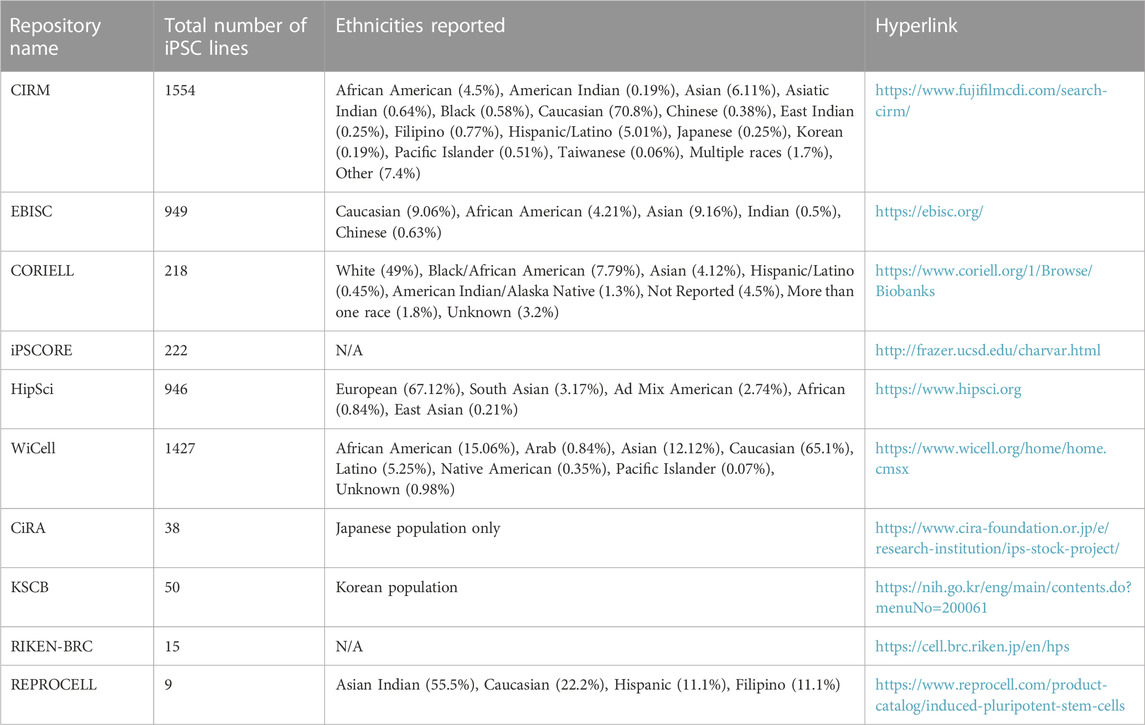Select the value 9 in REPROCELL row
This screenshot has height=725, width=1145.
point(168,685)
